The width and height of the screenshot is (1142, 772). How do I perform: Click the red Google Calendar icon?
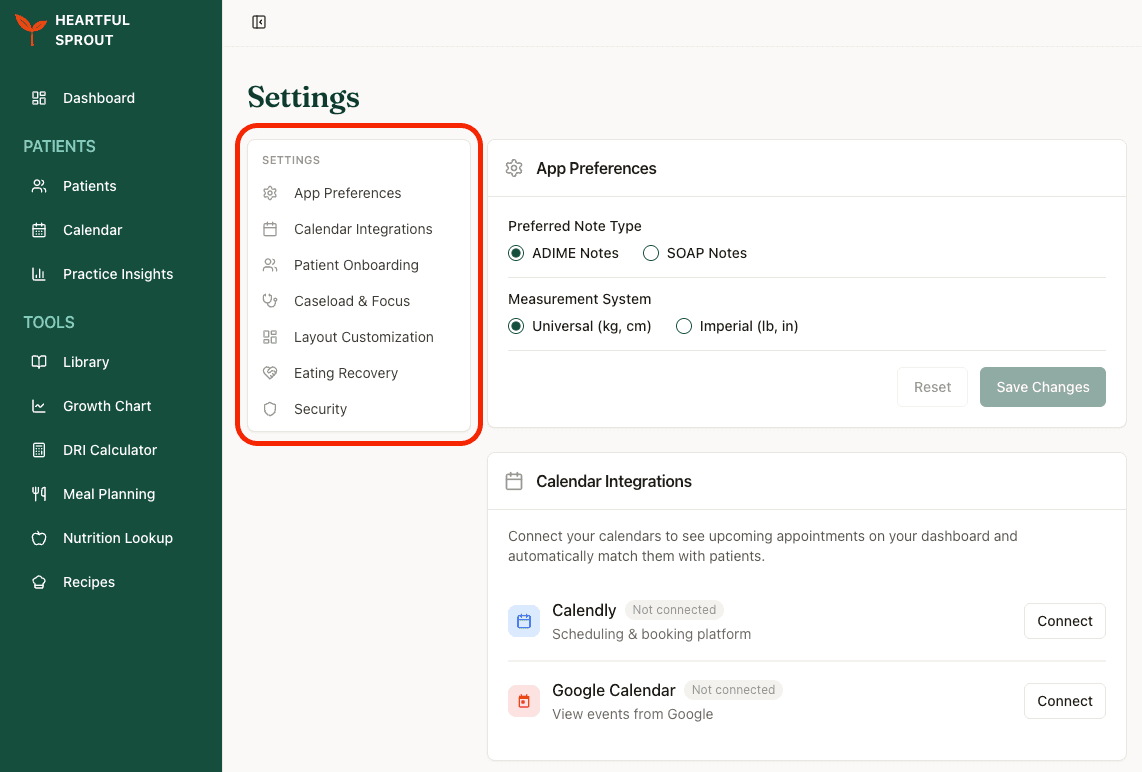tap(524, 701)
